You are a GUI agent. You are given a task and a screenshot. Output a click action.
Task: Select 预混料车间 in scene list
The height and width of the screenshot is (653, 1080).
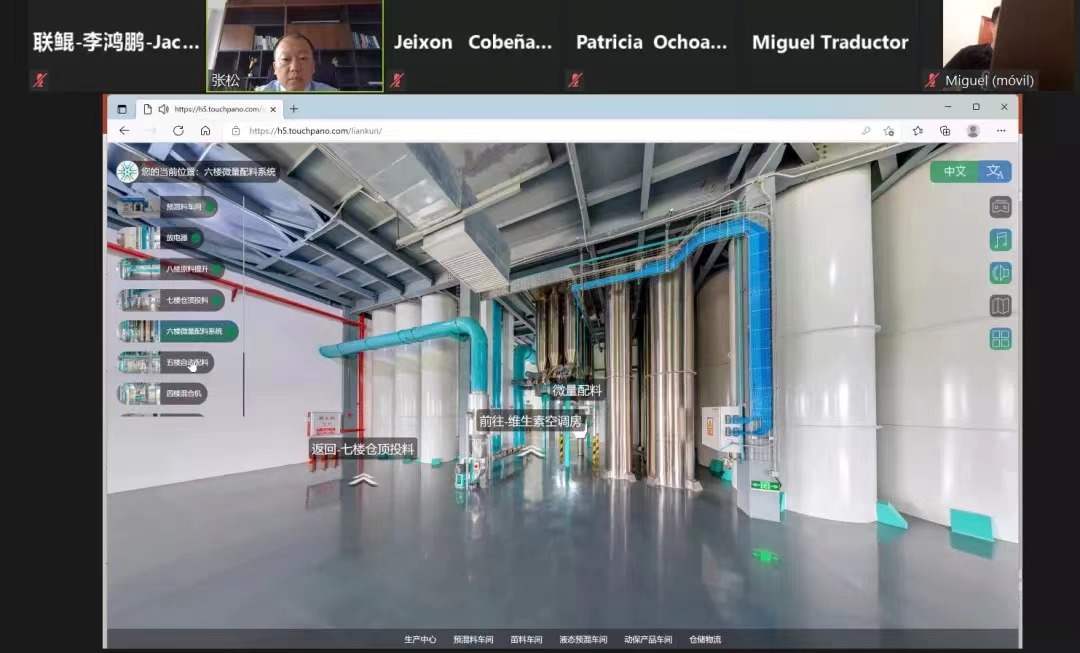point(167,207)
